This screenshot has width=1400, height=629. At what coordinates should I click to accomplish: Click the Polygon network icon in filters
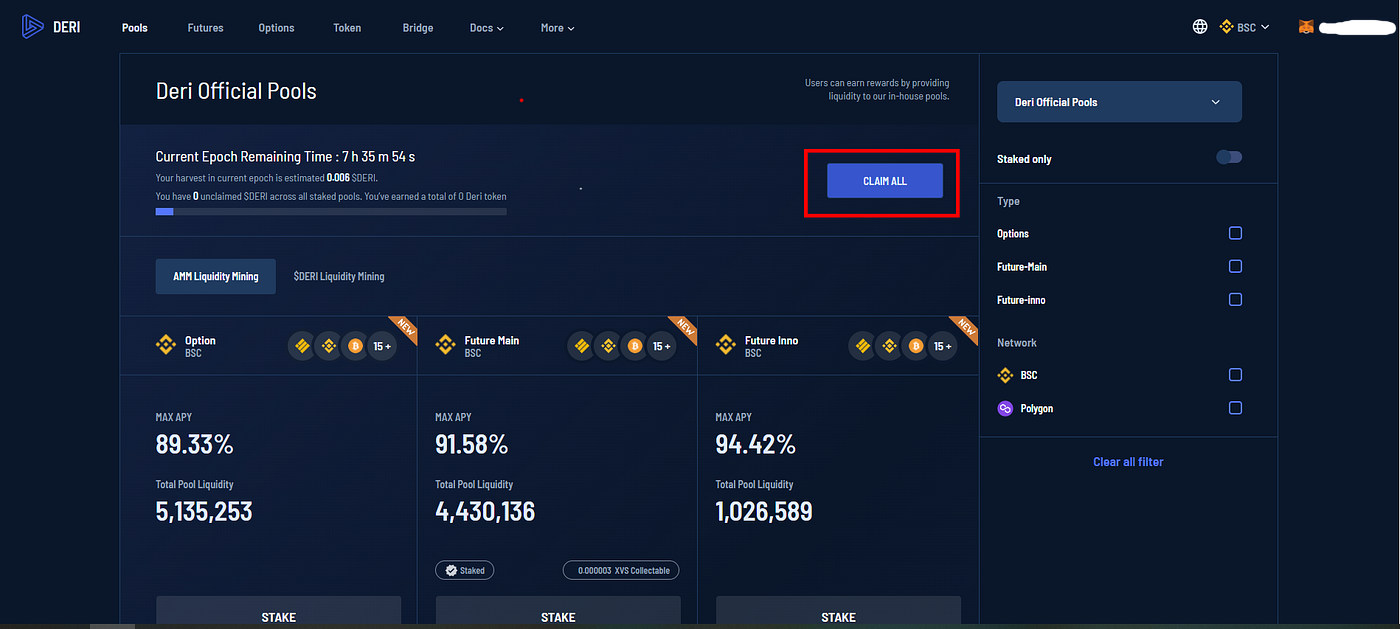(1005, 408)
